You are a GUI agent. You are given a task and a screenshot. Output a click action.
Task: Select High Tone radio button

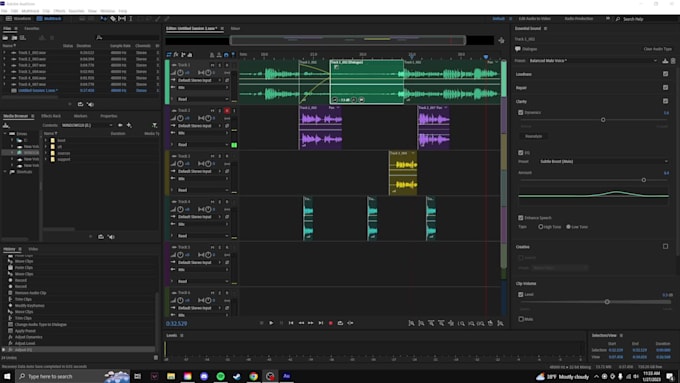pos(540,227)
